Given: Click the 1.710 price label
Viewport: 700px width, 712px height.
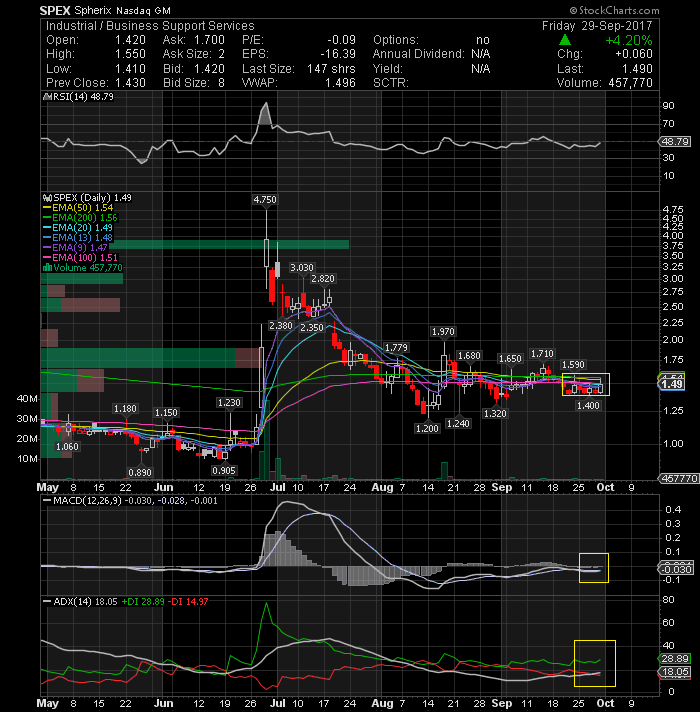Looking at the screenshot, I should click(542, 353).
